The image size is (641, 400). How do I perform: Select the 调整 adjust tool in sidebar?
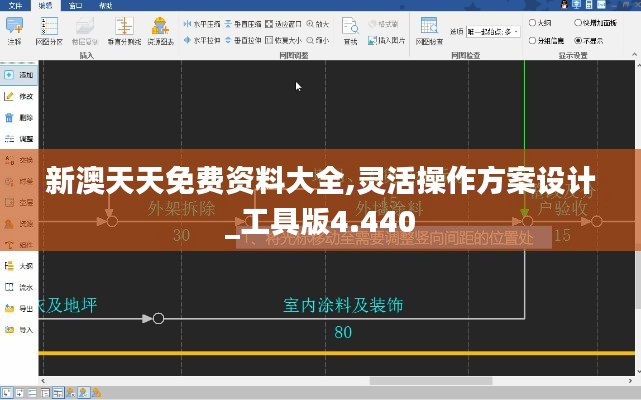pyautogui.click(x=19, y=139)
